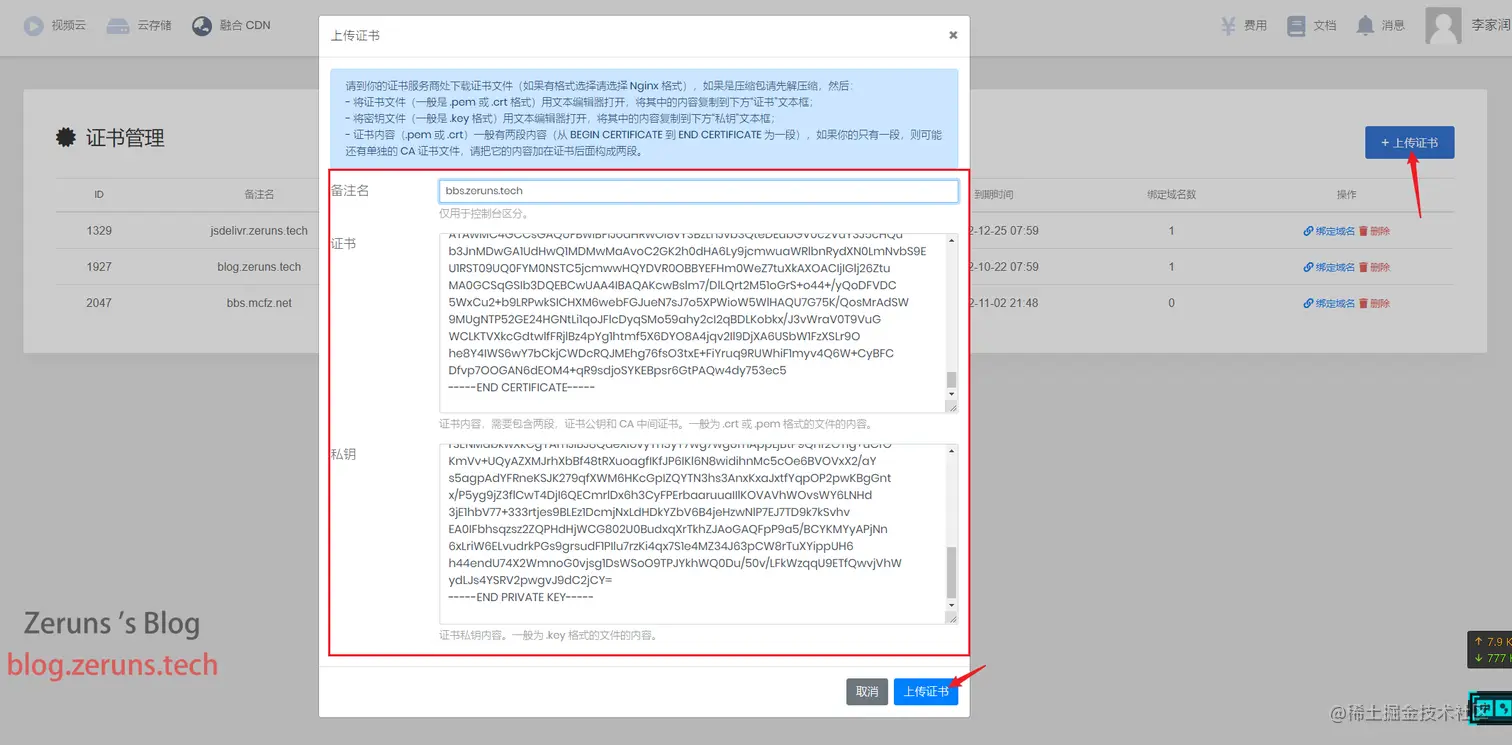Click the network speed widget
The height and width of the screenshot is (745, 1512).
[x=1490, y=650]
